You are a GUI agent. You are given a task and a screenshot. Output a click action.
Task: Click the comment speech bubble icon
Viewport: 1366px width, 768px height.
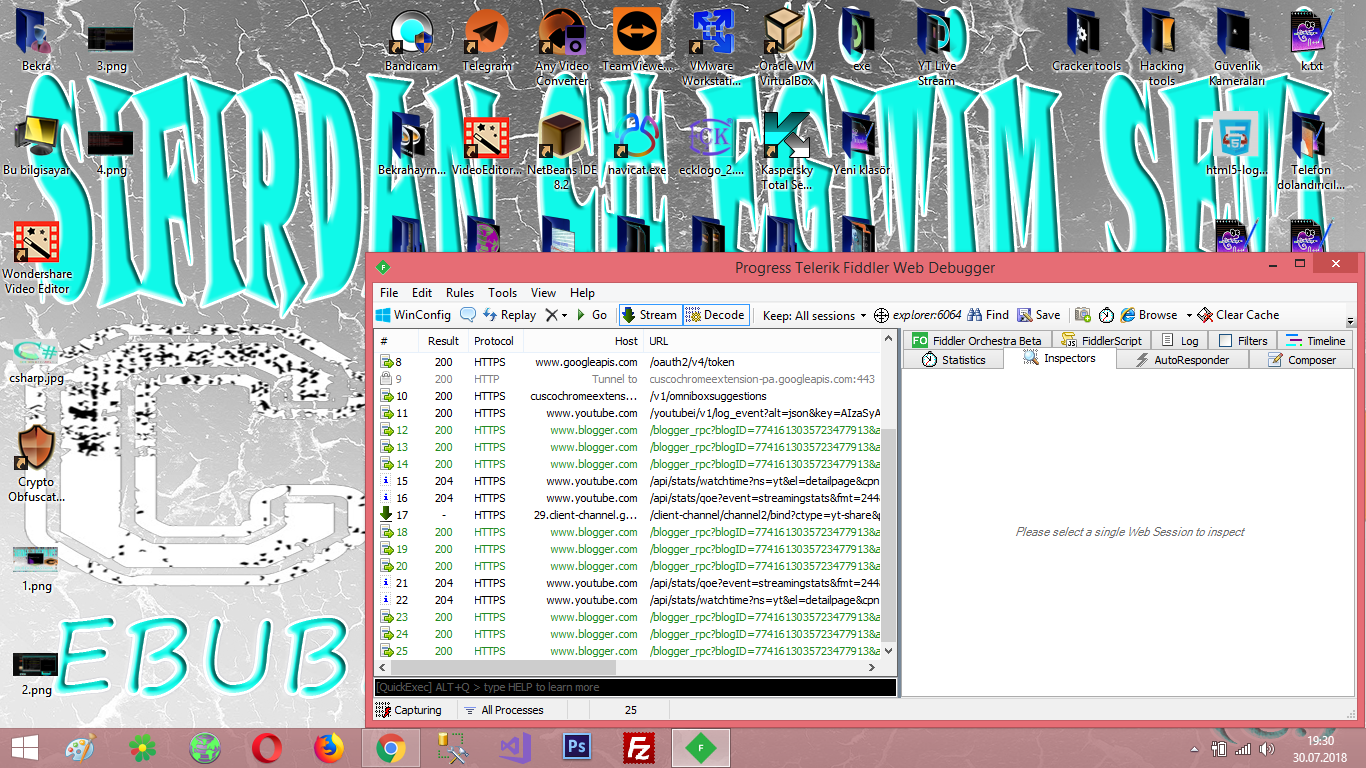(x=467, y=315)
